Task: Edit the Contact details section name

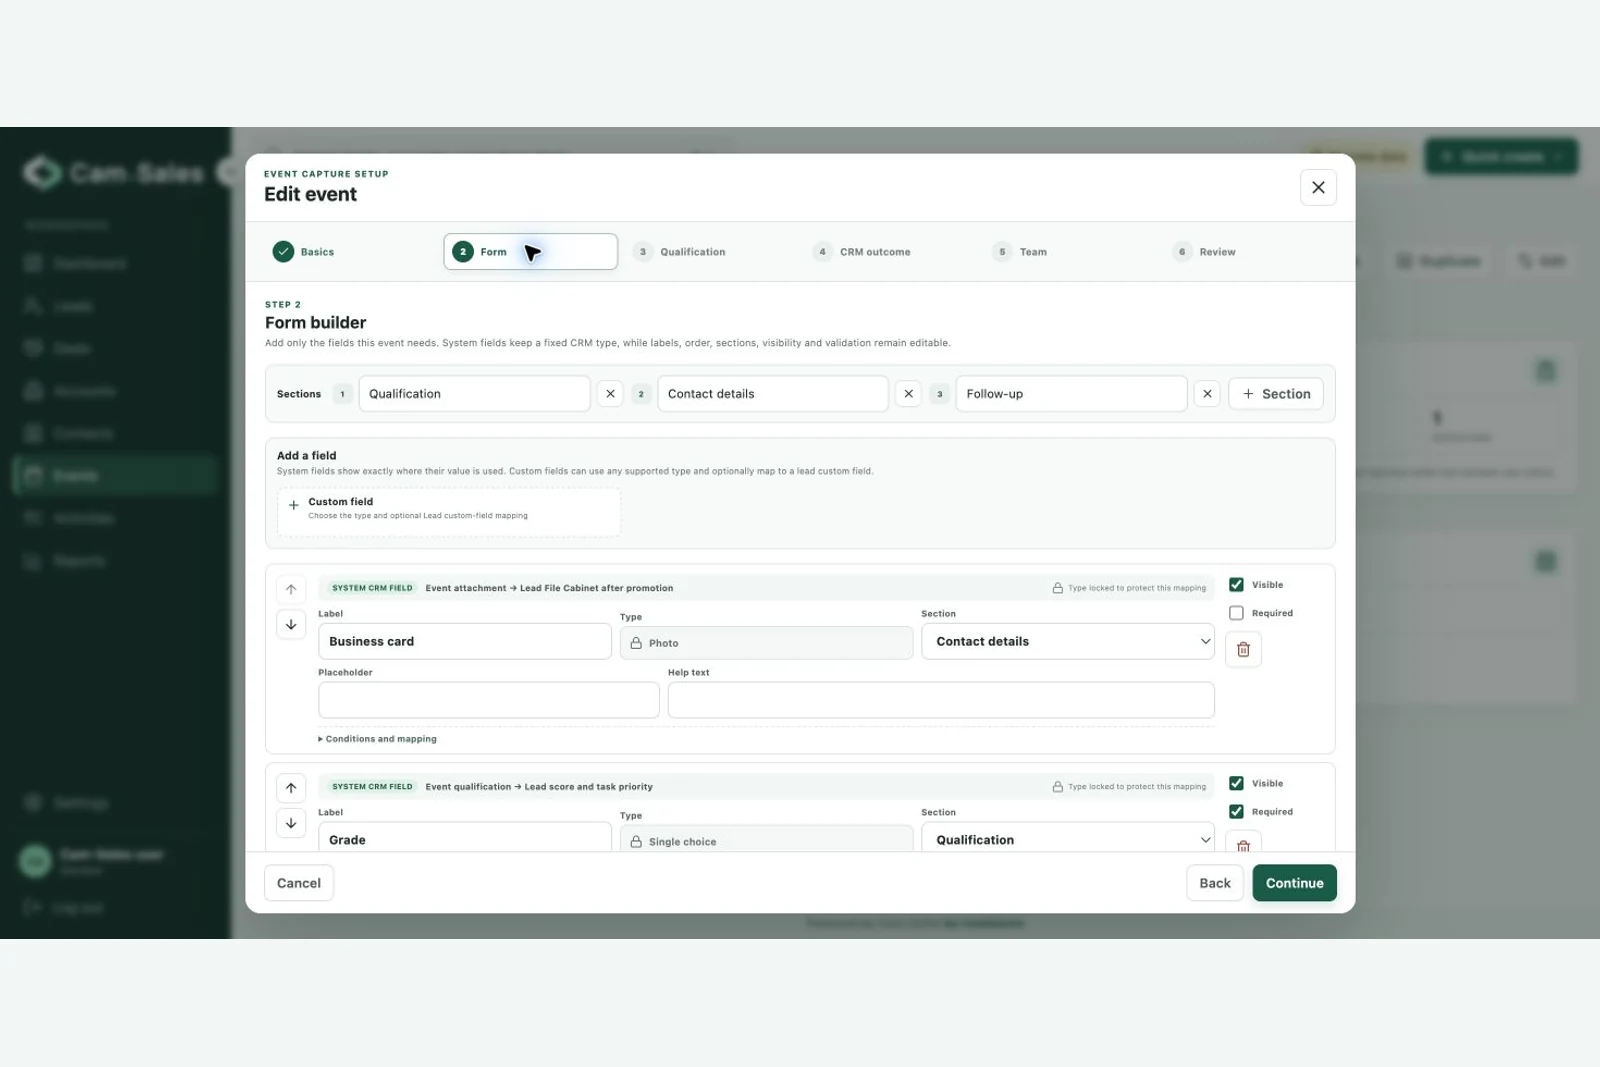Action: 773,394
